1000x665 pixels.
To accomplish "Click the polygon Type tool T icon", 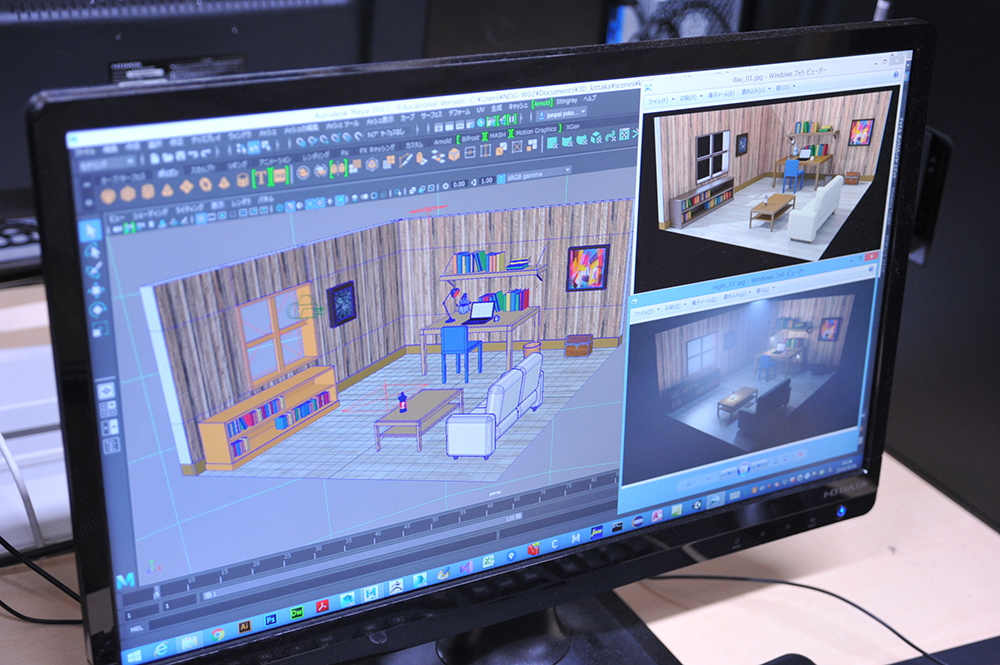I will (260, 179).
